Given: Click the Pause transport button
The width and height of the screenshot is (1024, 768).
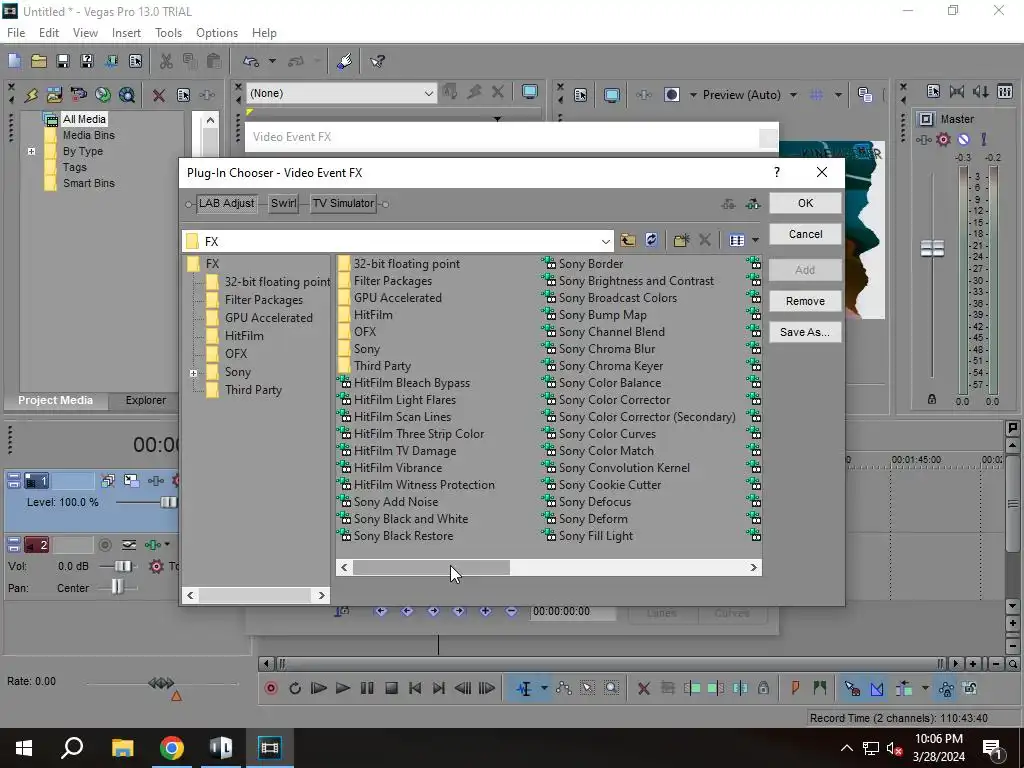Looking at the screenshot, I should (x=367, y=688).
